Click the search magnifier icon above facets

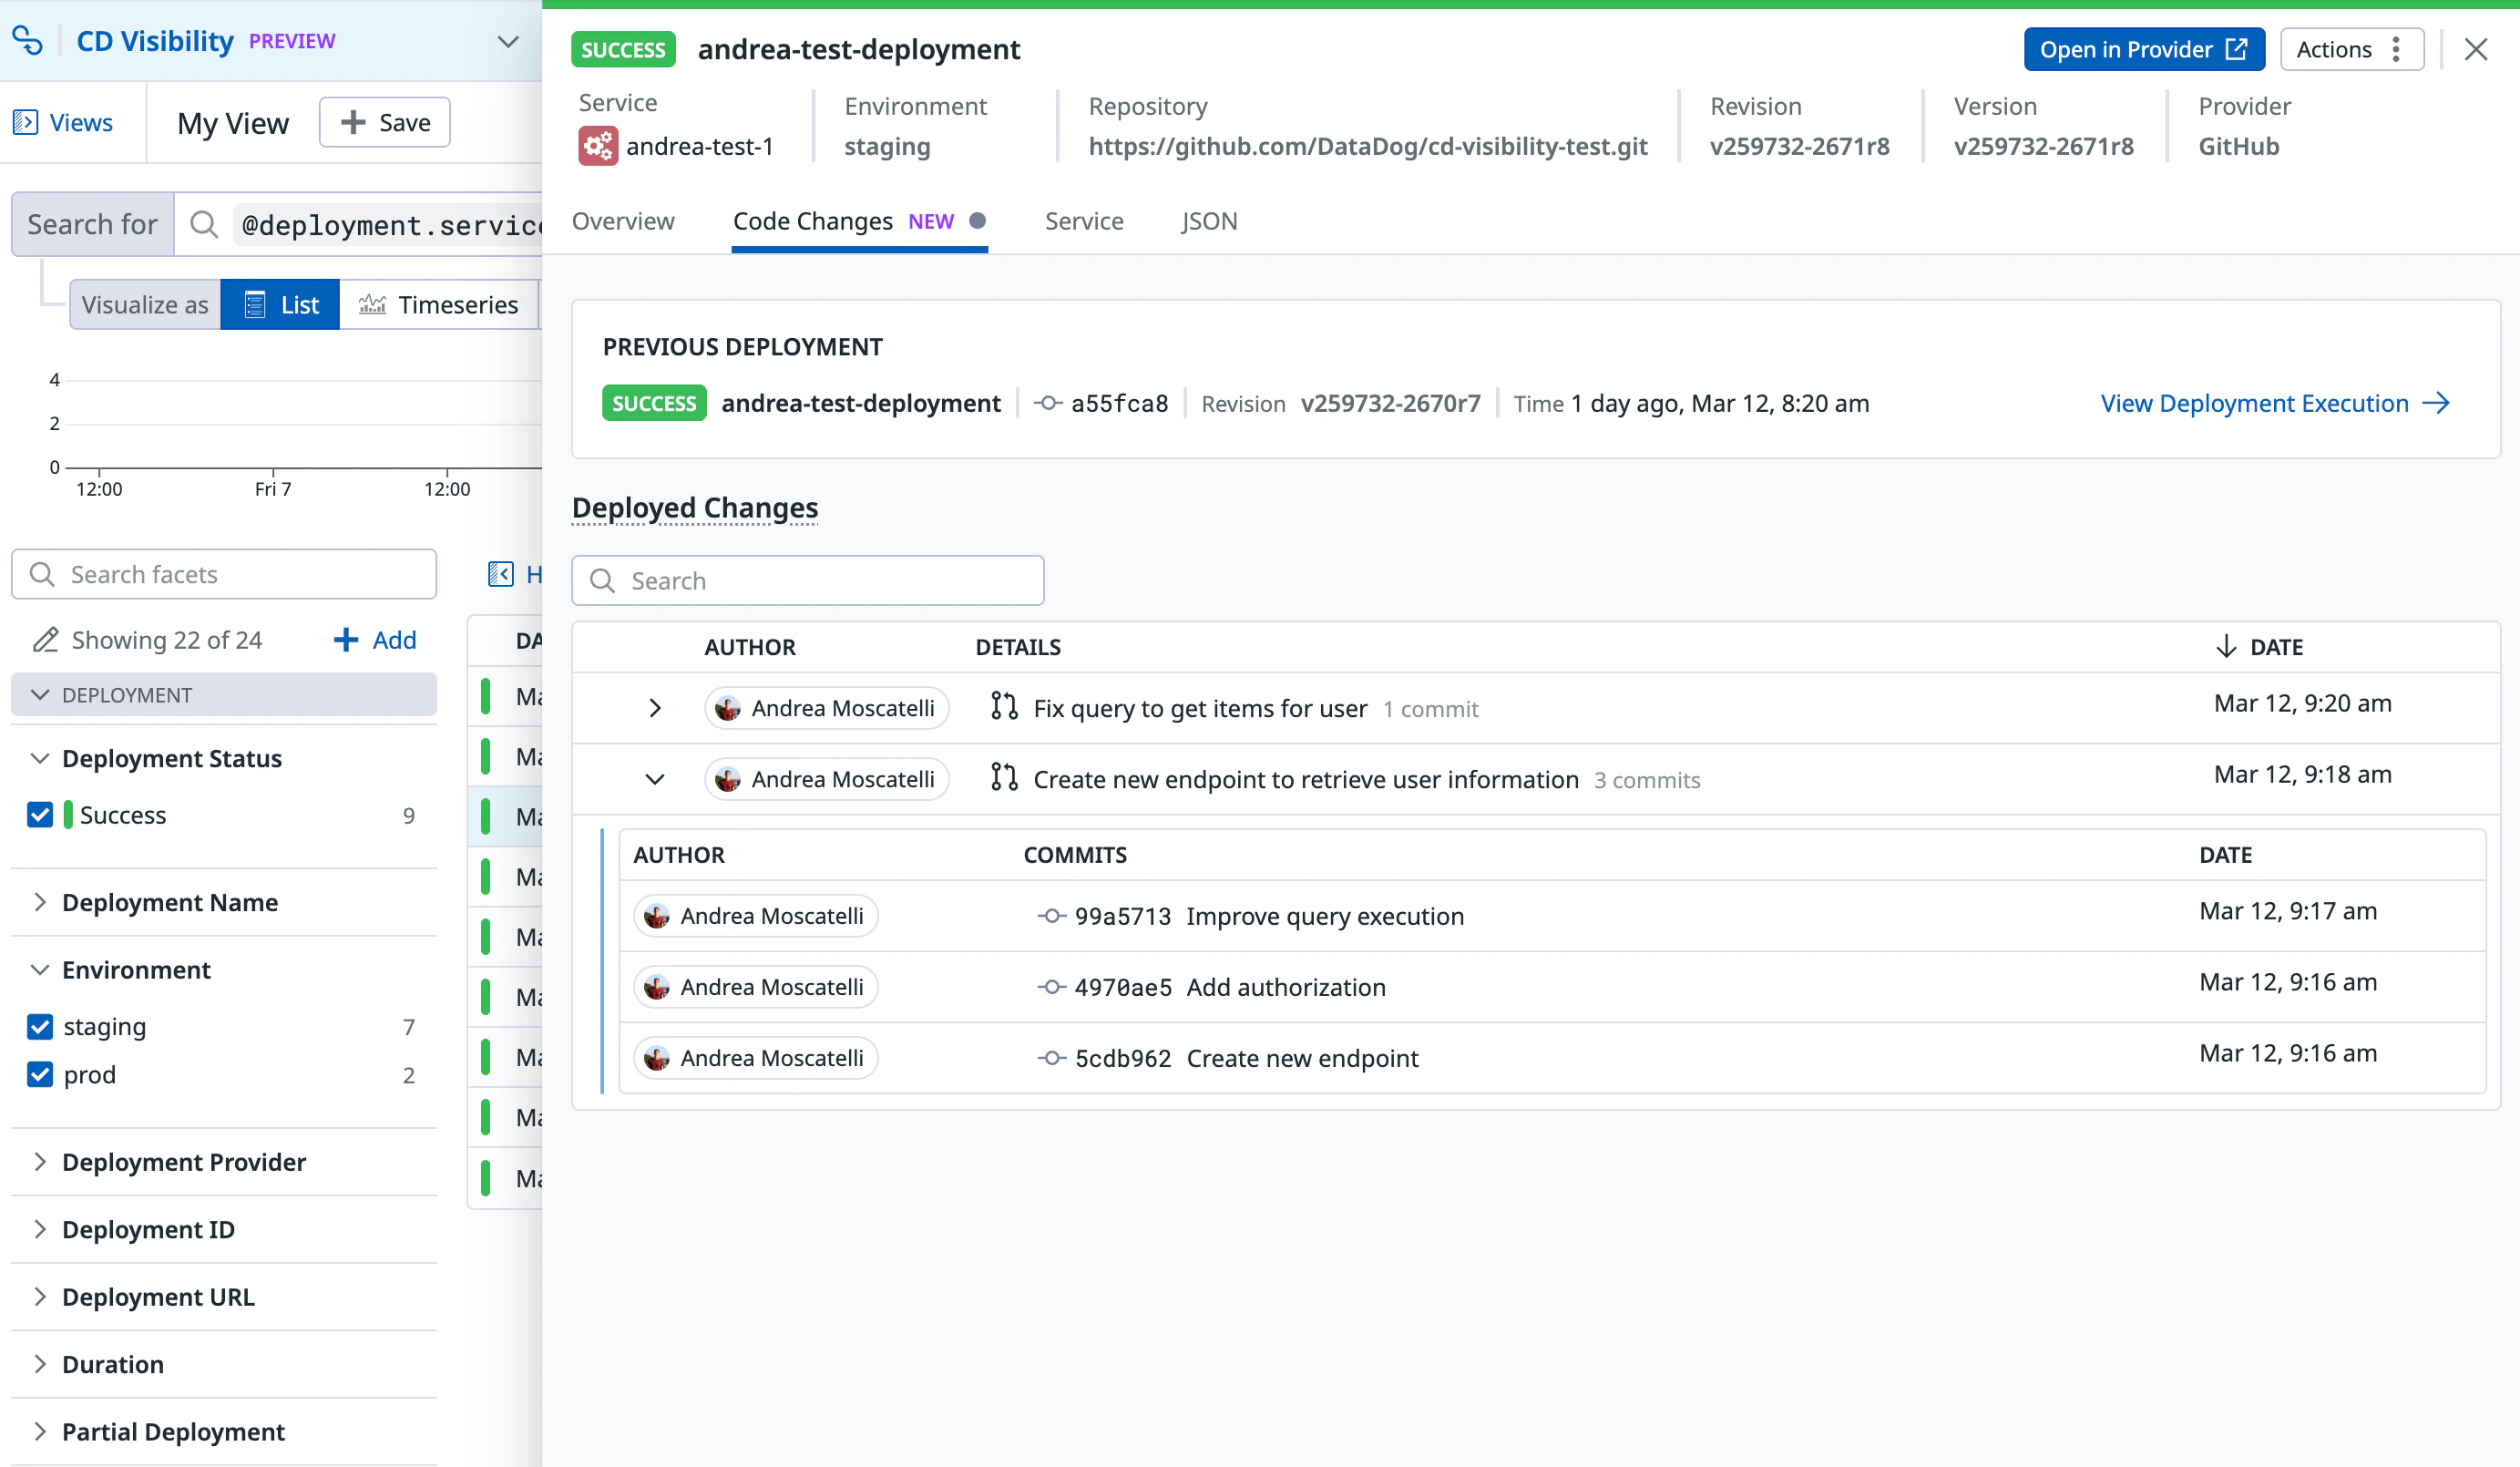tap(41, 573)
